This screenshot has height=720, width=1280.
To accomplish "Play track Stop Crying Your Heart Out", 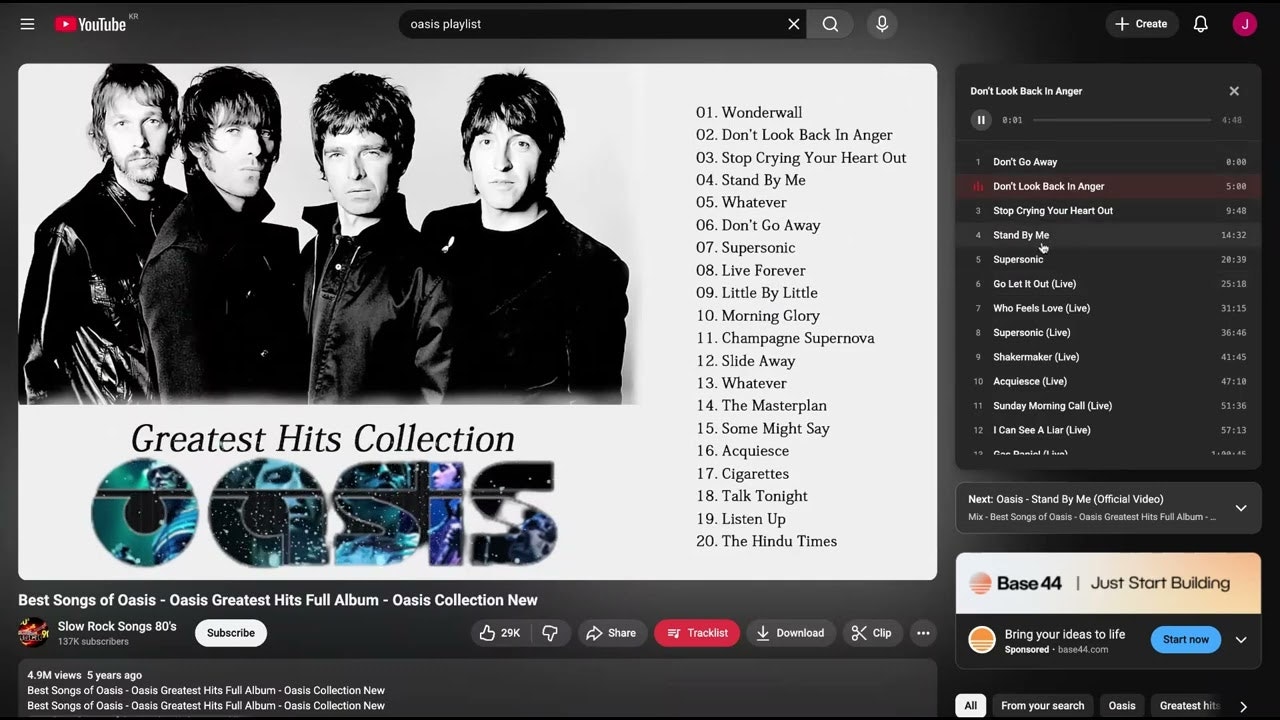I will (1108, 211).
